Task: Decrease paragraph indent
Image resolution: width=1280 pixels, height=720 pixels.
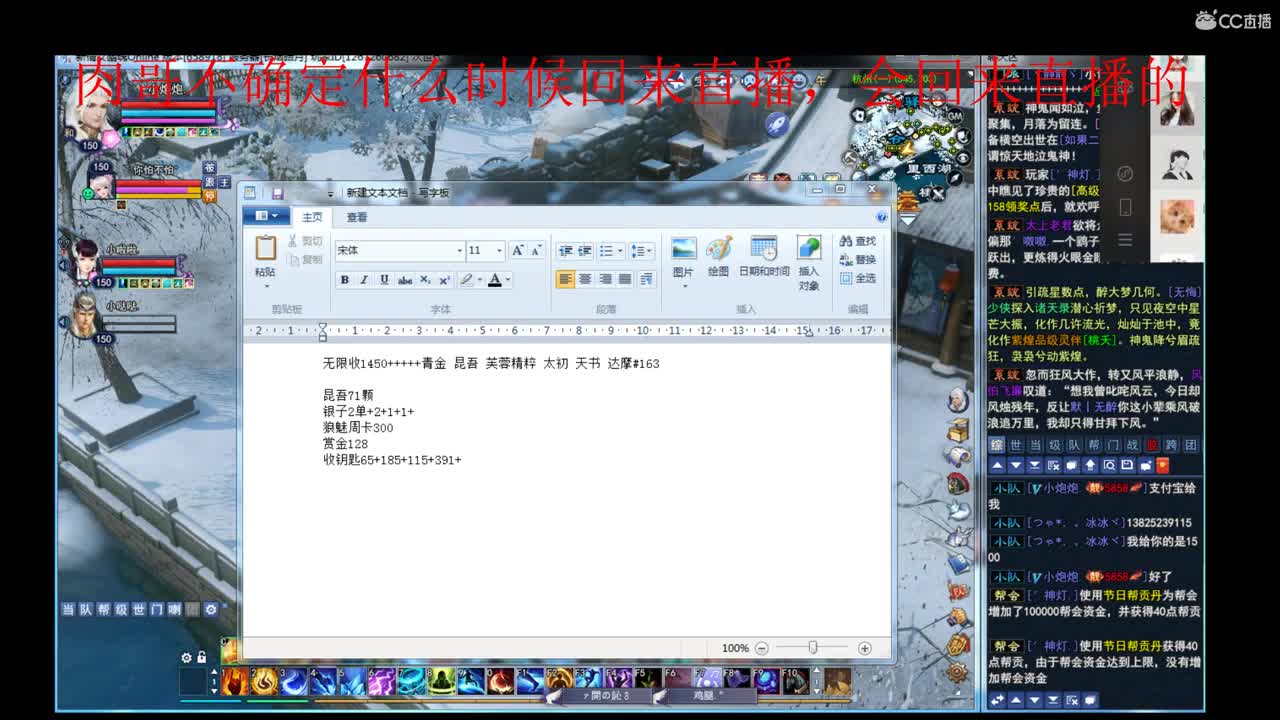Action: click(x=566, y=250)
